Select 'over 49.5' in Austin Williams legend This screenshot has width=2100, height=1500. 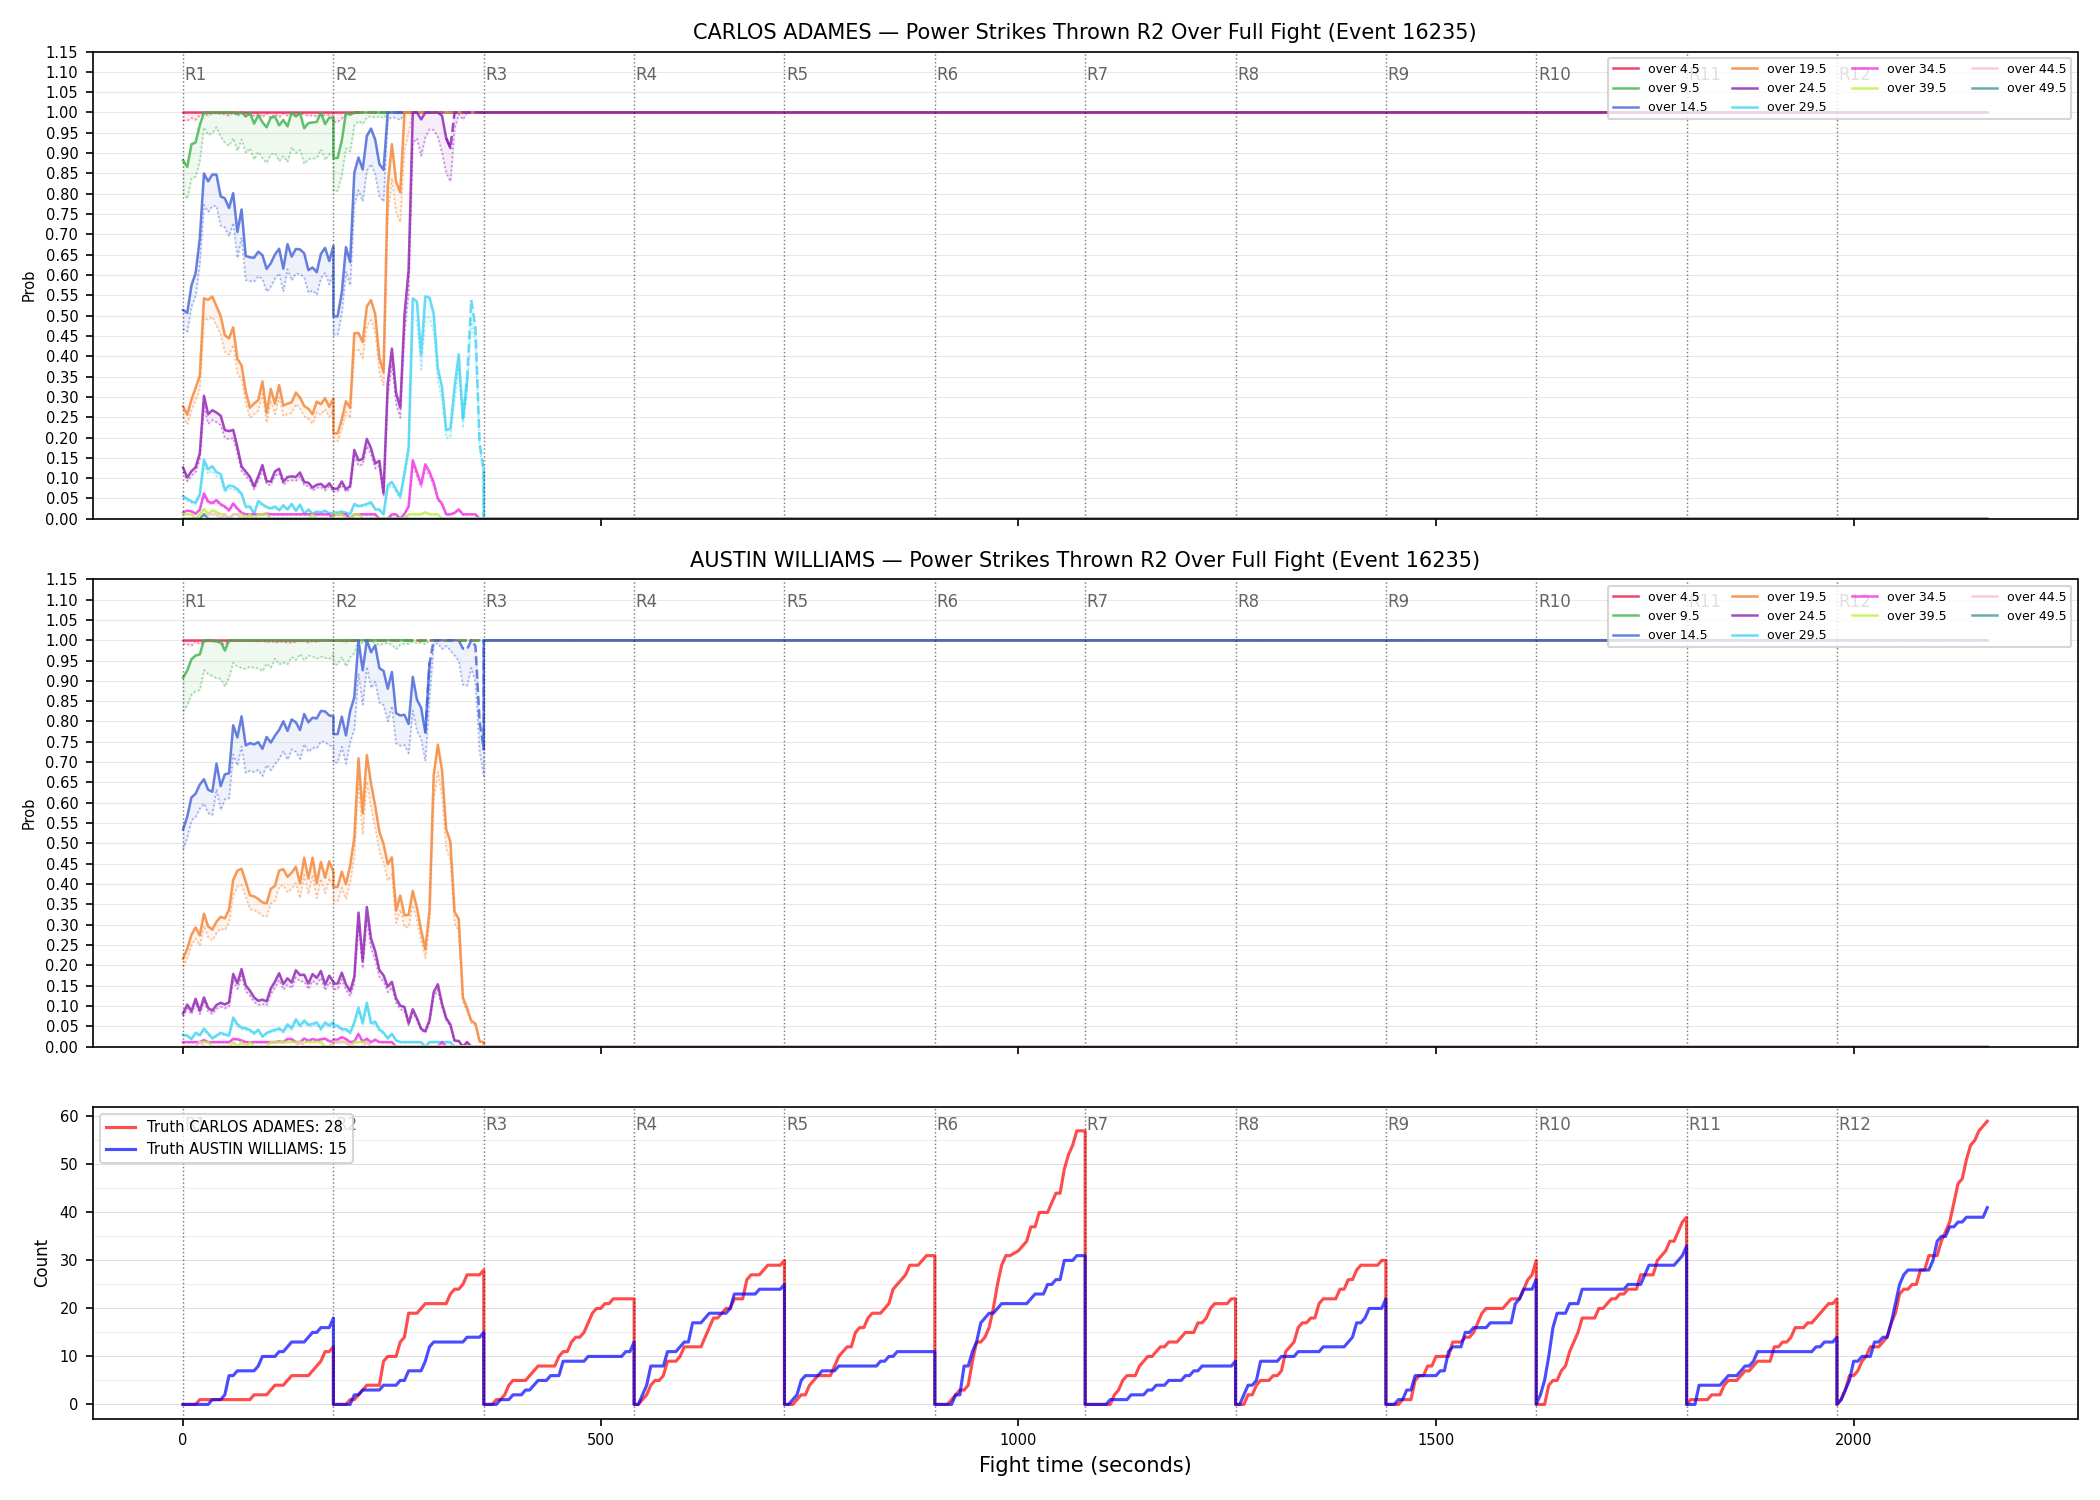(2019, 616)
